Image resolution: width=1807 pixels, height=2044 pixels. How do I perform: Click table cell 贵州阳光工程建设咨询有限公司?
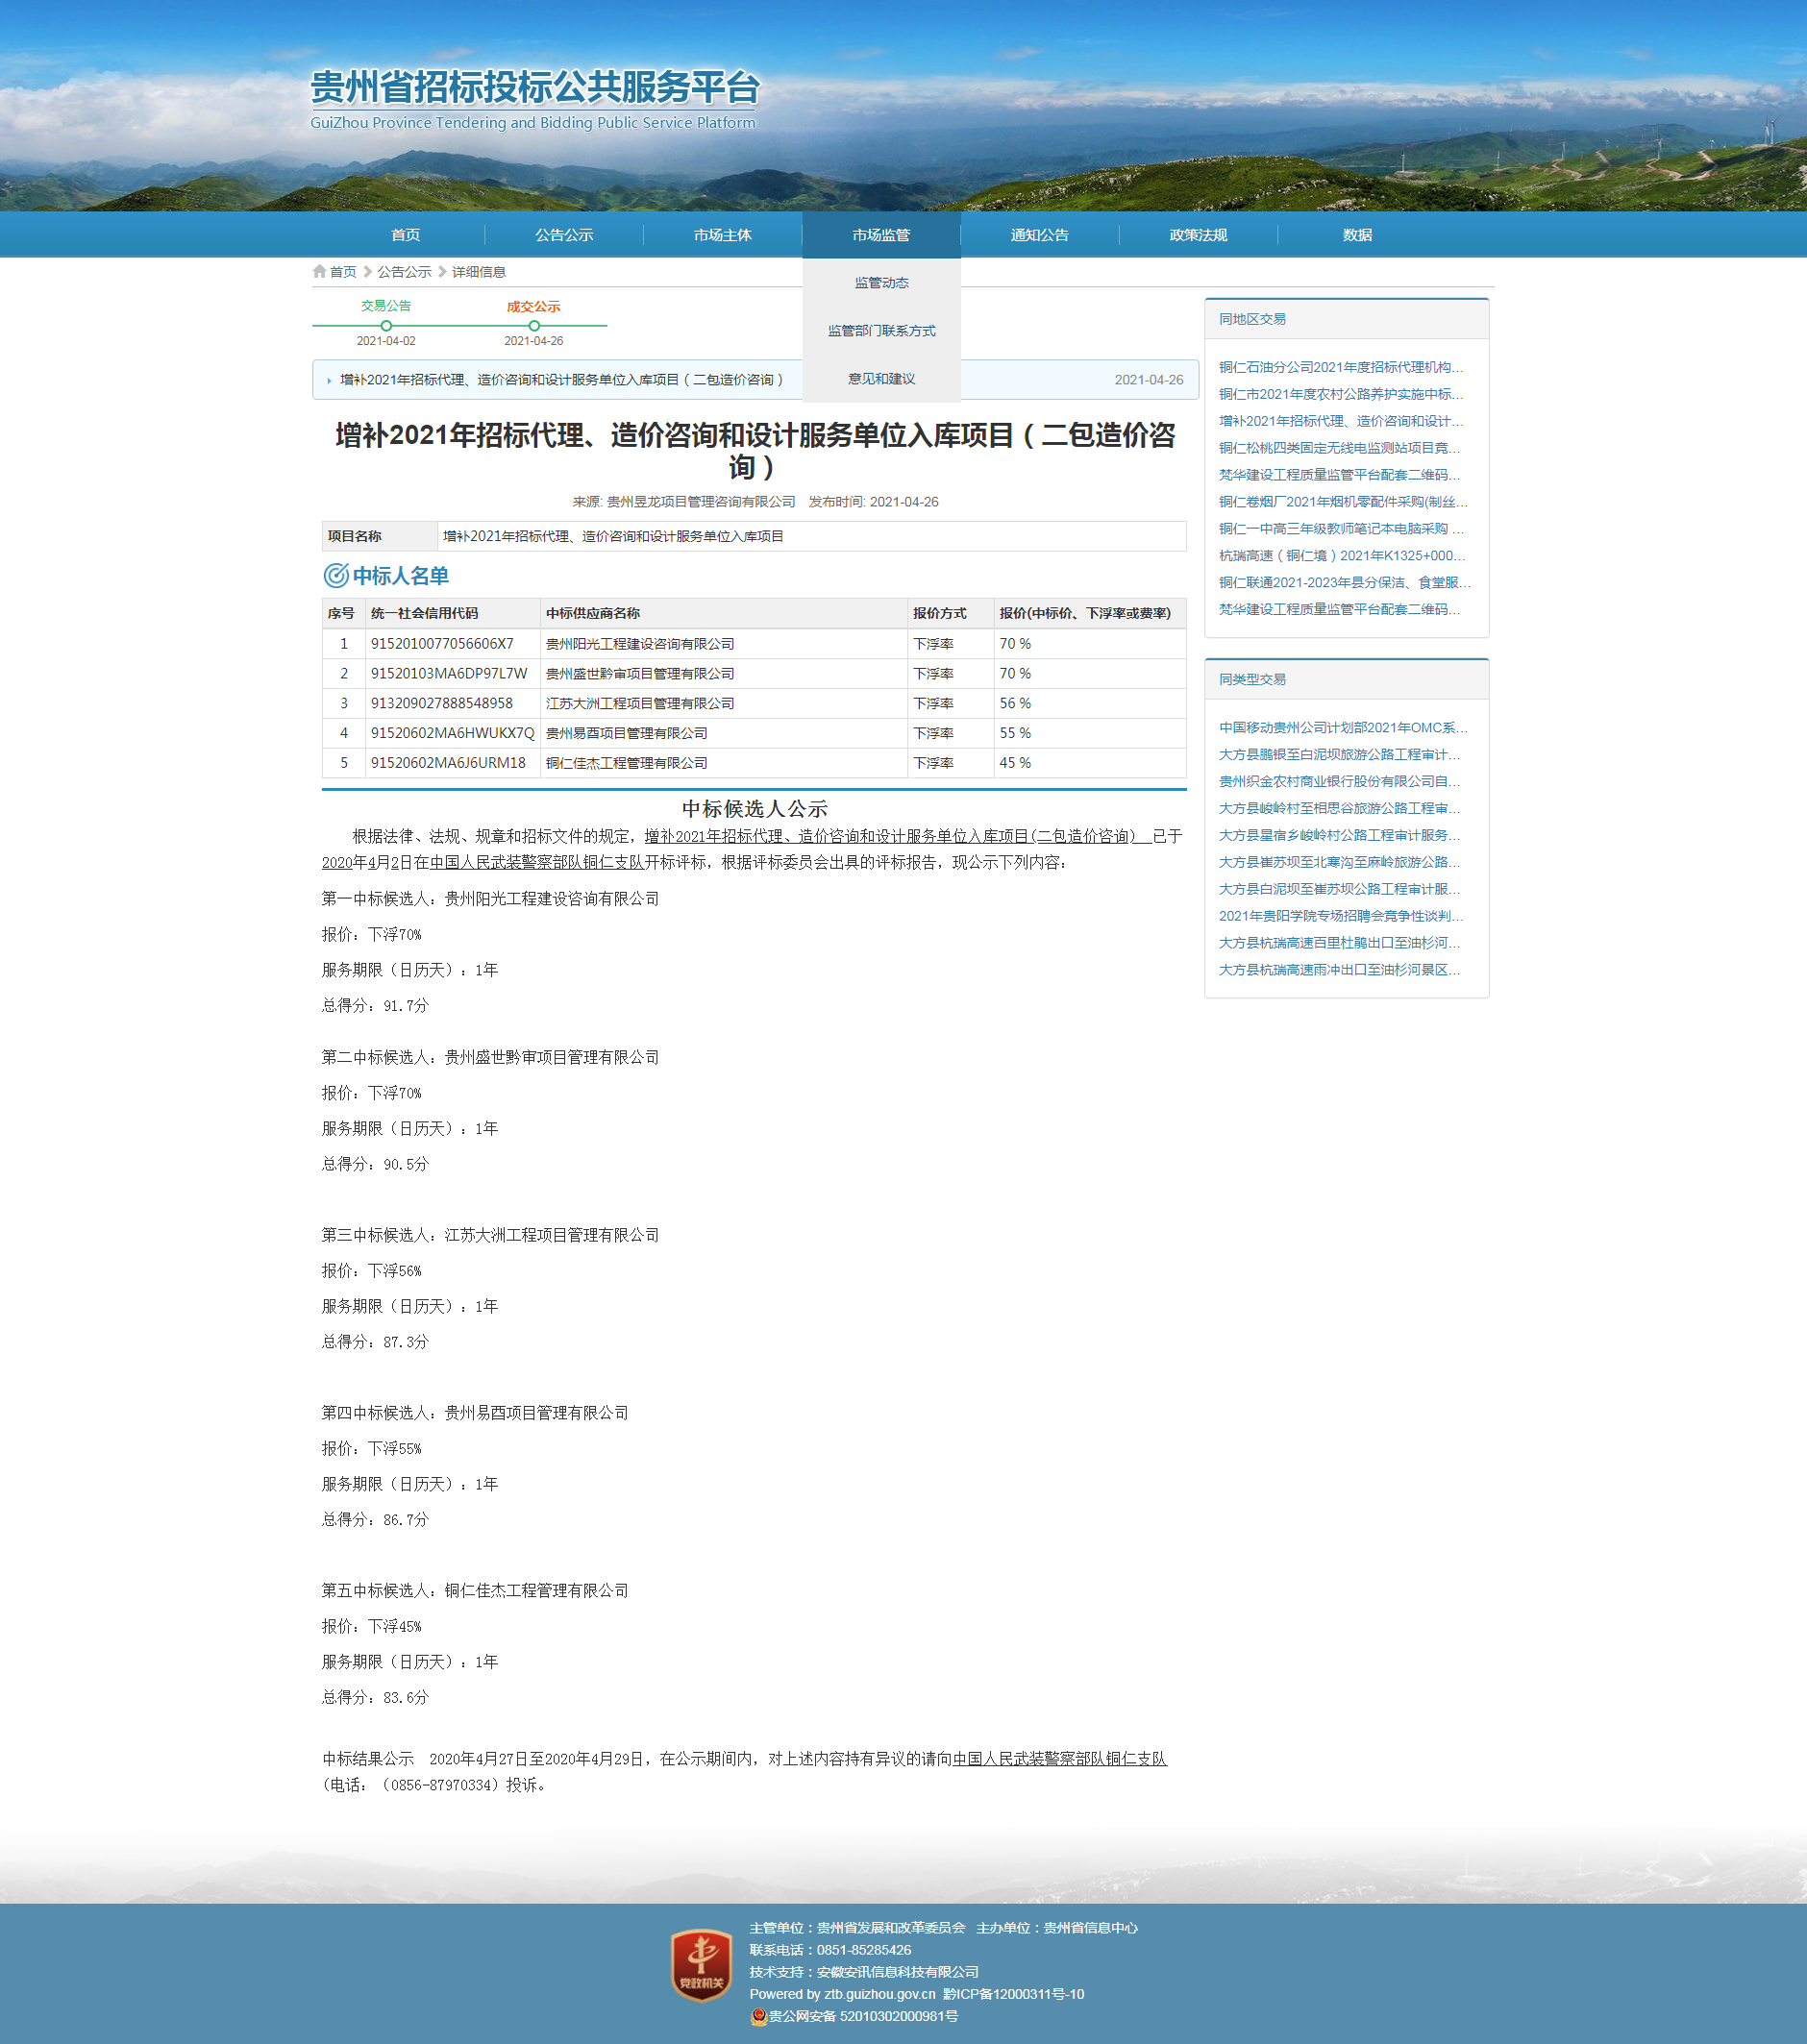722,644
